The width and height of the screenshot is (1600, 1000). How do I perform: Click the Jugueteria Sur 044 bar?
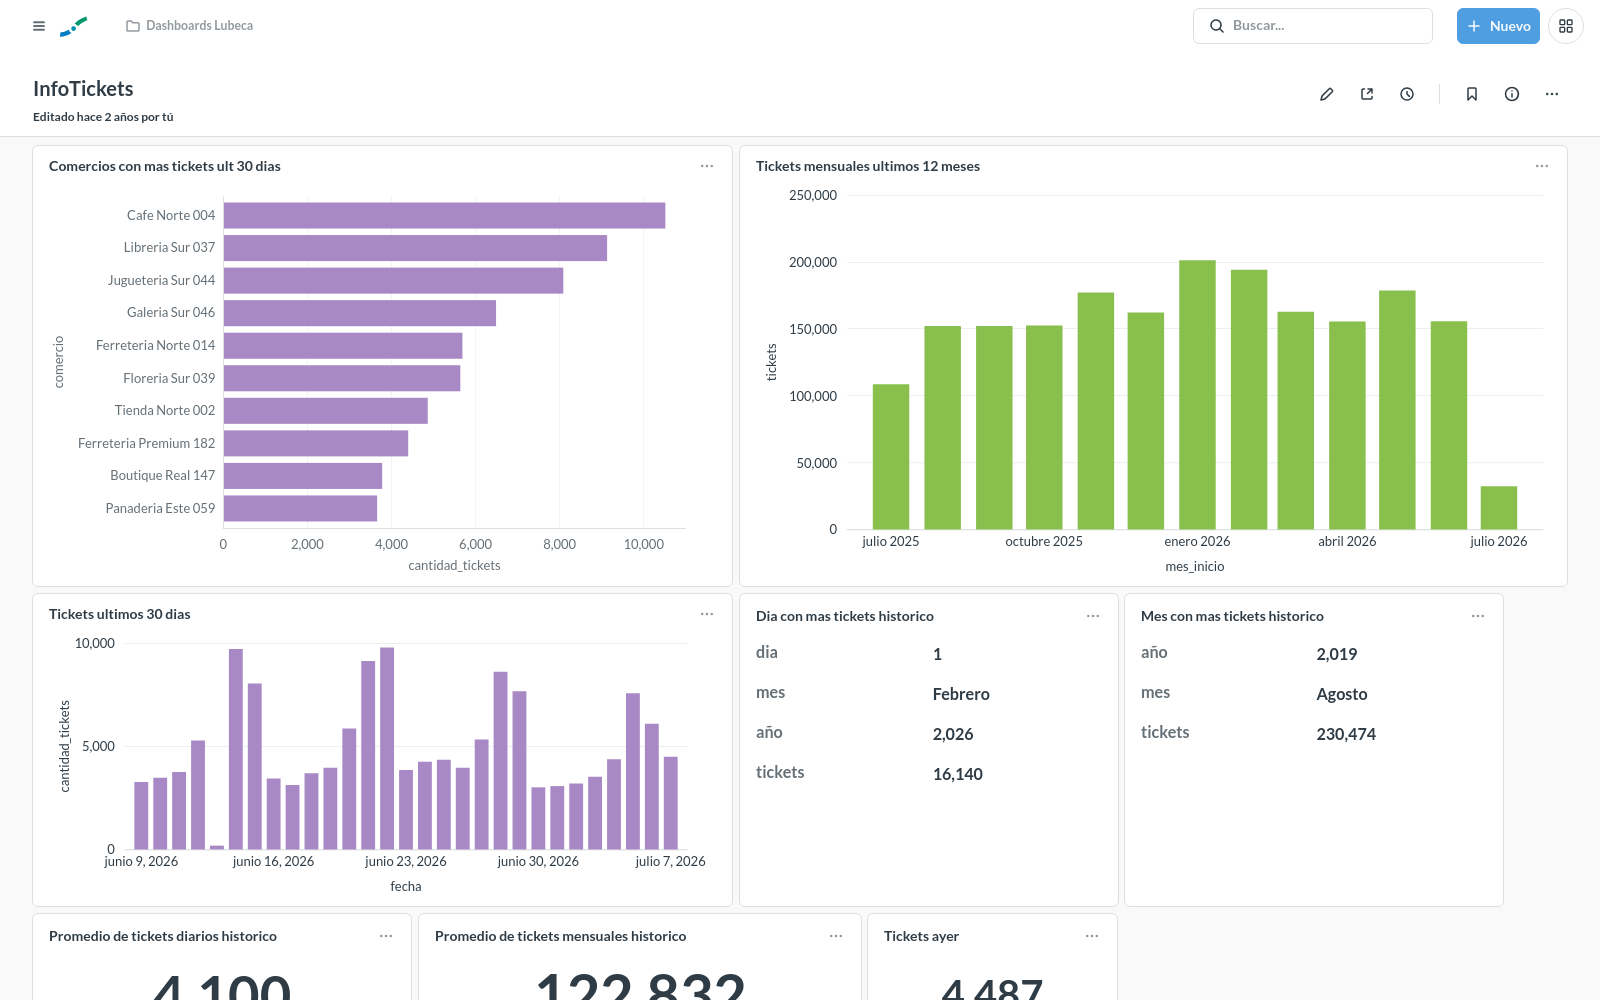pos(393,281)
